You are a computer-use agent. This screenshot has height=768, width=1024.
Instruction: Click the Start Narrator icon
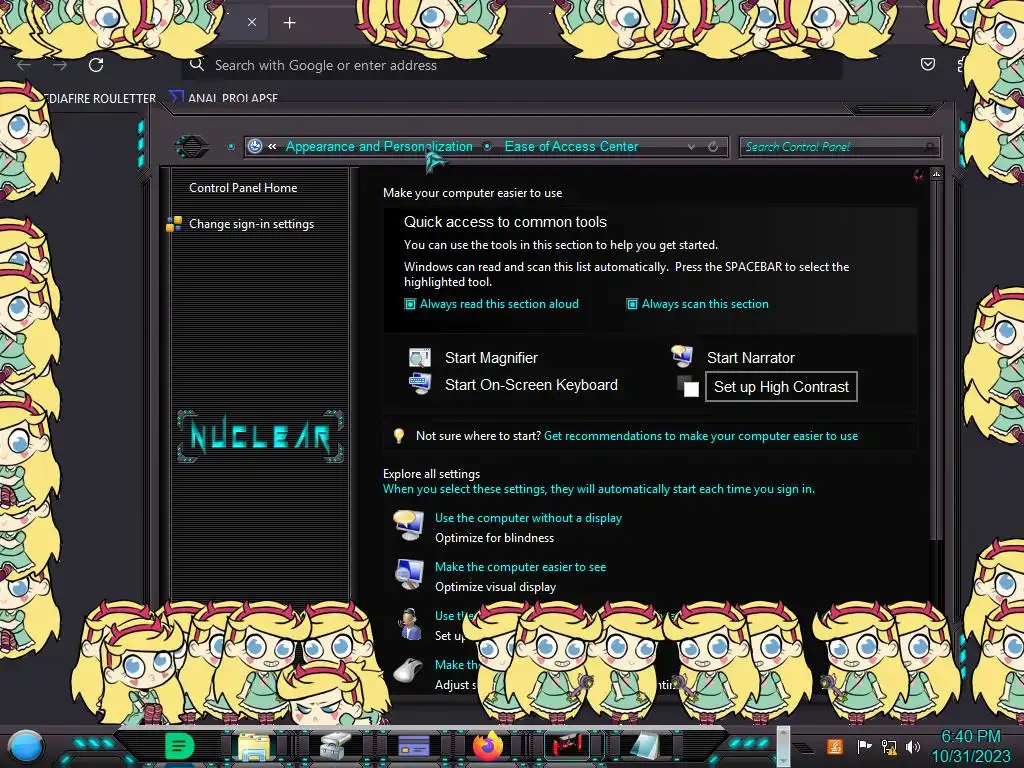pyautogui.click(x=682, y=356)
